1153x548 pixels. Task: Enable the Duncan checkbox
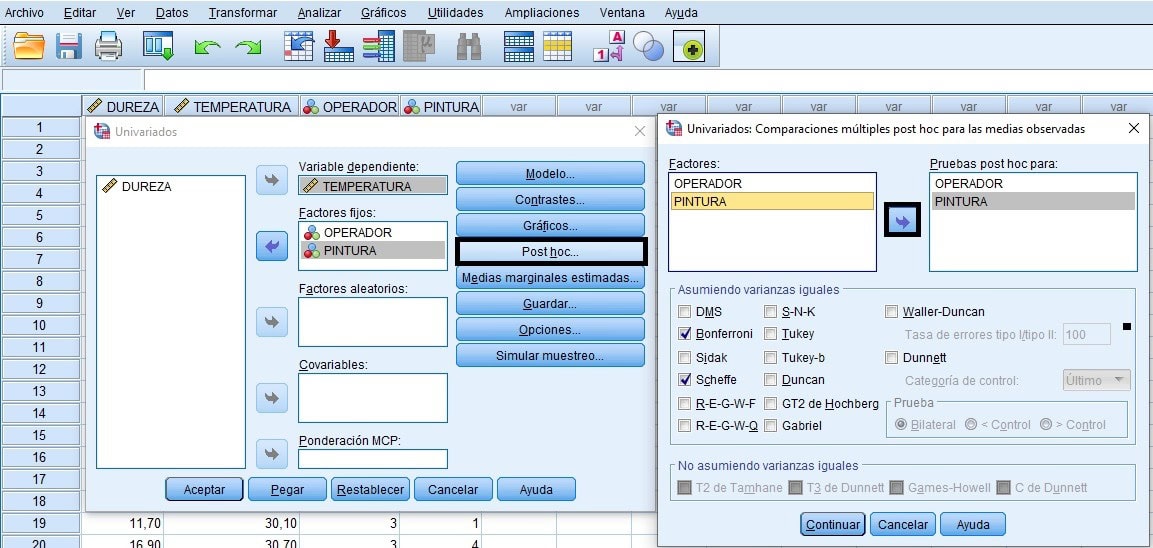[x=771, y=380]
